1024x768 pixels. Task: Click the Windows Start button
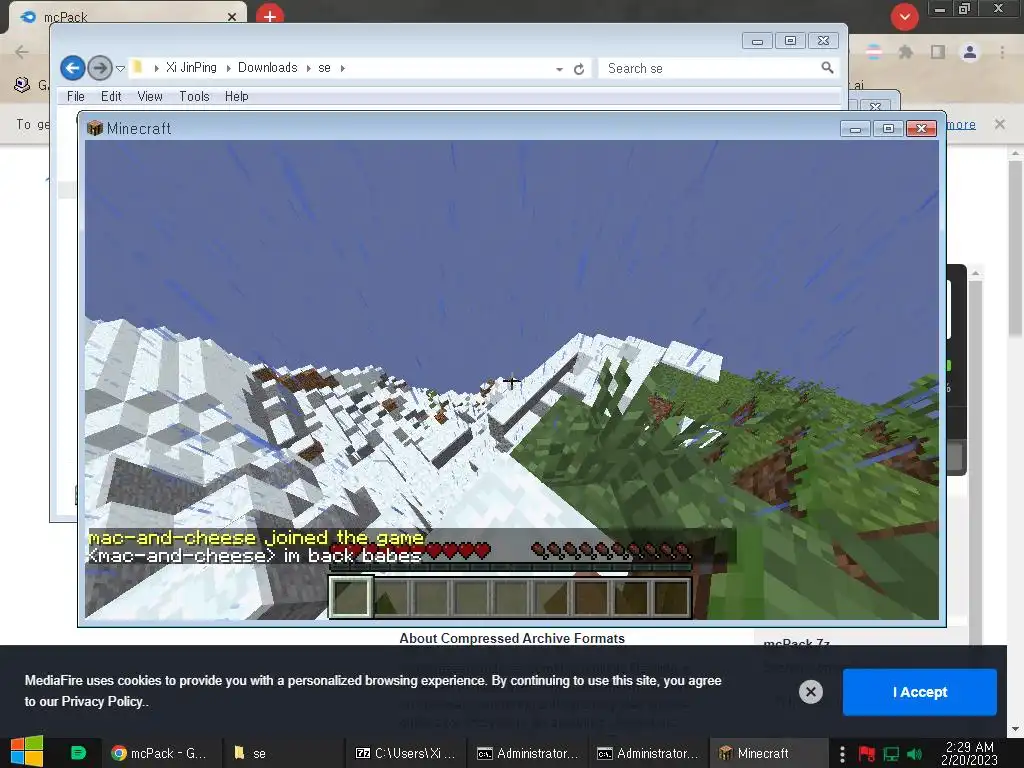click(27, 752)
